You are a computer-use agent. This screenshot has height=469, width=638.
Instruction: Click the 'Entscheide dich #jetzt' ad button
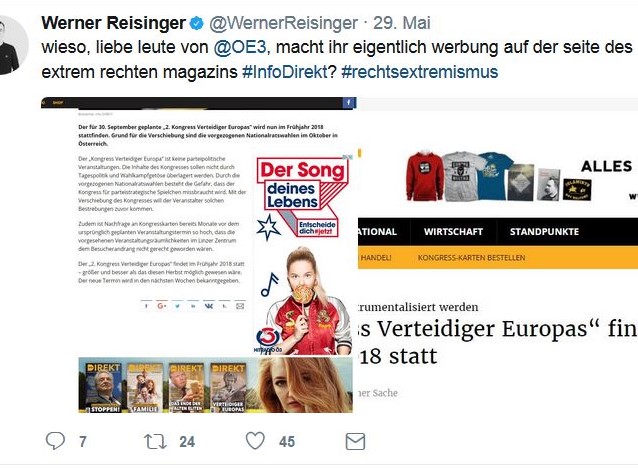(317, 228)
